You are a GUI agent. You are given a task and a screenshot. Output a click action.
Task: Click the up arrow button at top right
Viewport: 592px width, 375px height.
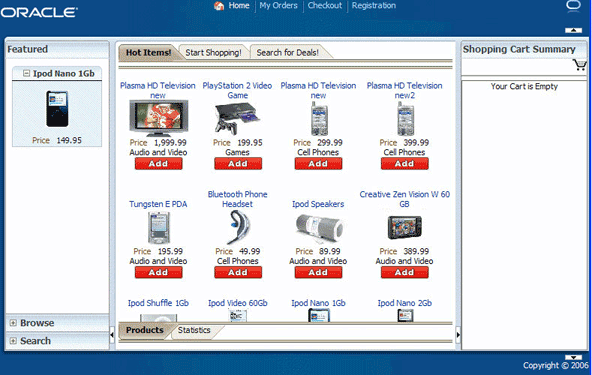(x=573, y=30)
